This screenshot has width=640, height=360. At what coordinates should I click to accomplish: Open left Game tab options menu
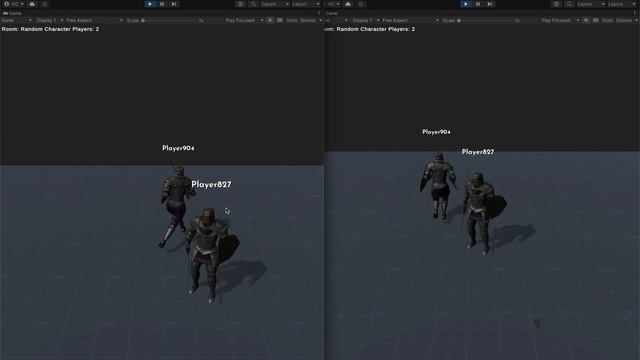pos(319,13)
